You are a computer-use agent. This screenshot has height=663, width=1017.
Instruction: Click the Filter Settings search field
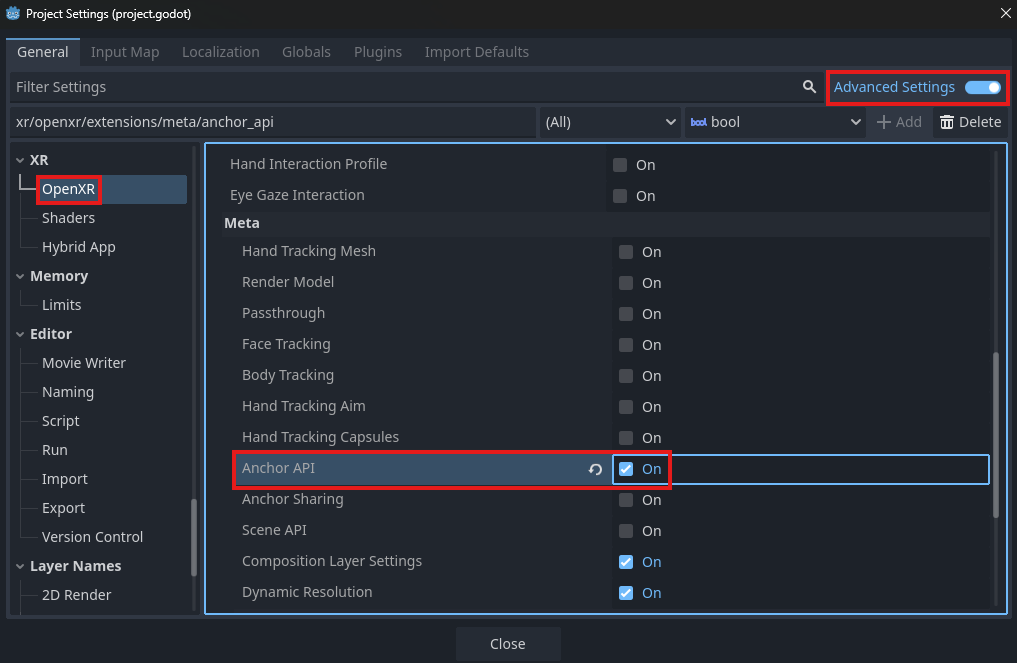415,87
